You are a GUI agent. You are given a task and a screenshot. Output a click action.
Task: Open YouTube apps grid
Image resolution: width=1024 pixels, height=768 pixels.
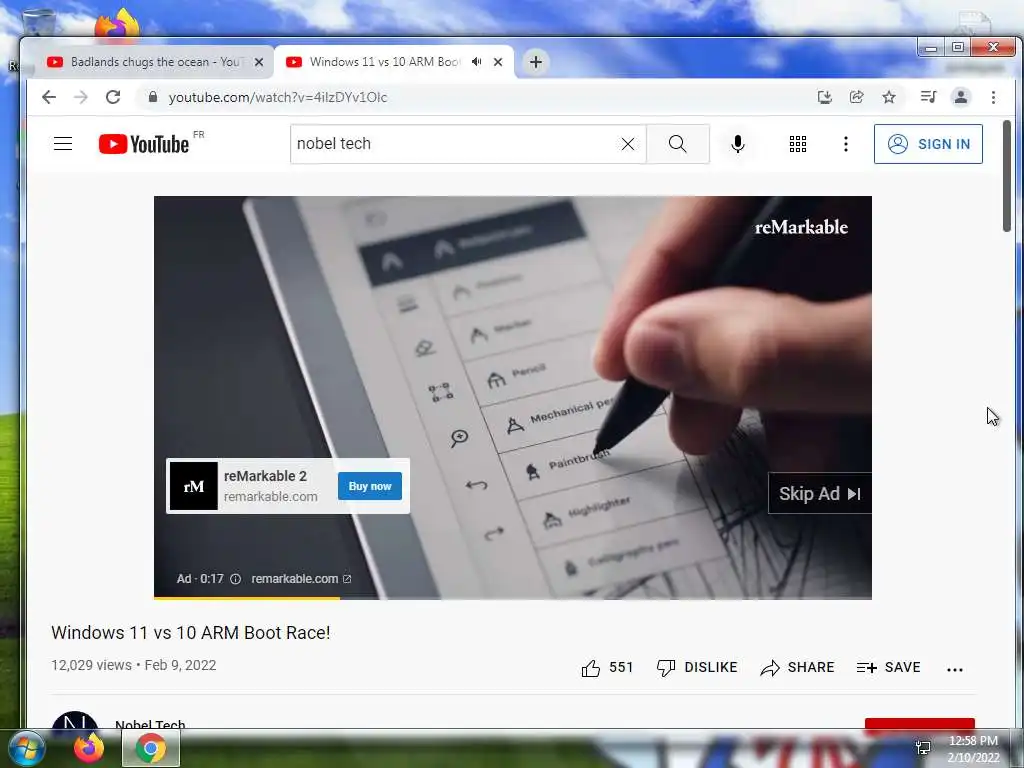tap(797, 144)
